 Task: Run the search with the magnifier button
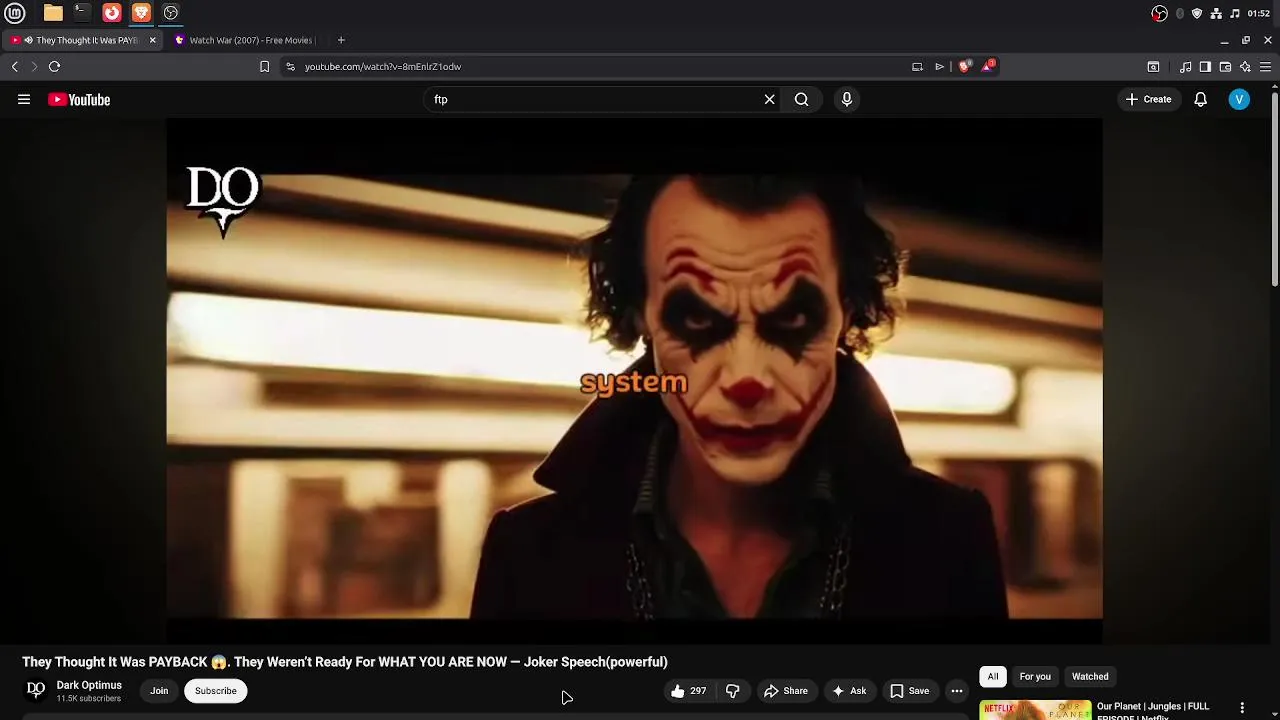point(801,99)
